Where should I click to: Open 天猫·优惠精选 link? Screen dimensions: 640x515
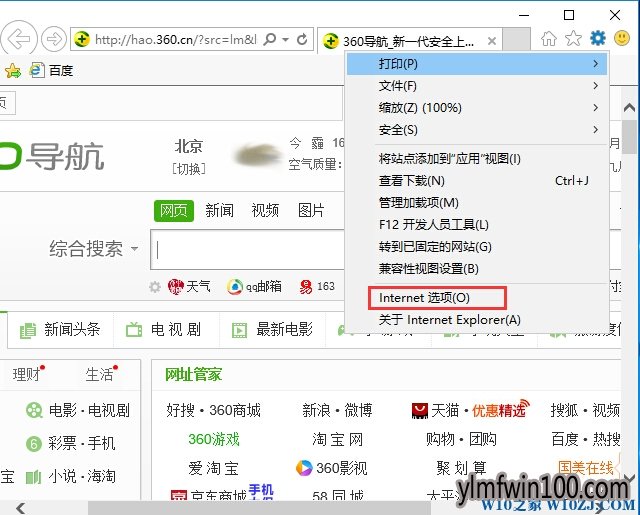(471, 410)
